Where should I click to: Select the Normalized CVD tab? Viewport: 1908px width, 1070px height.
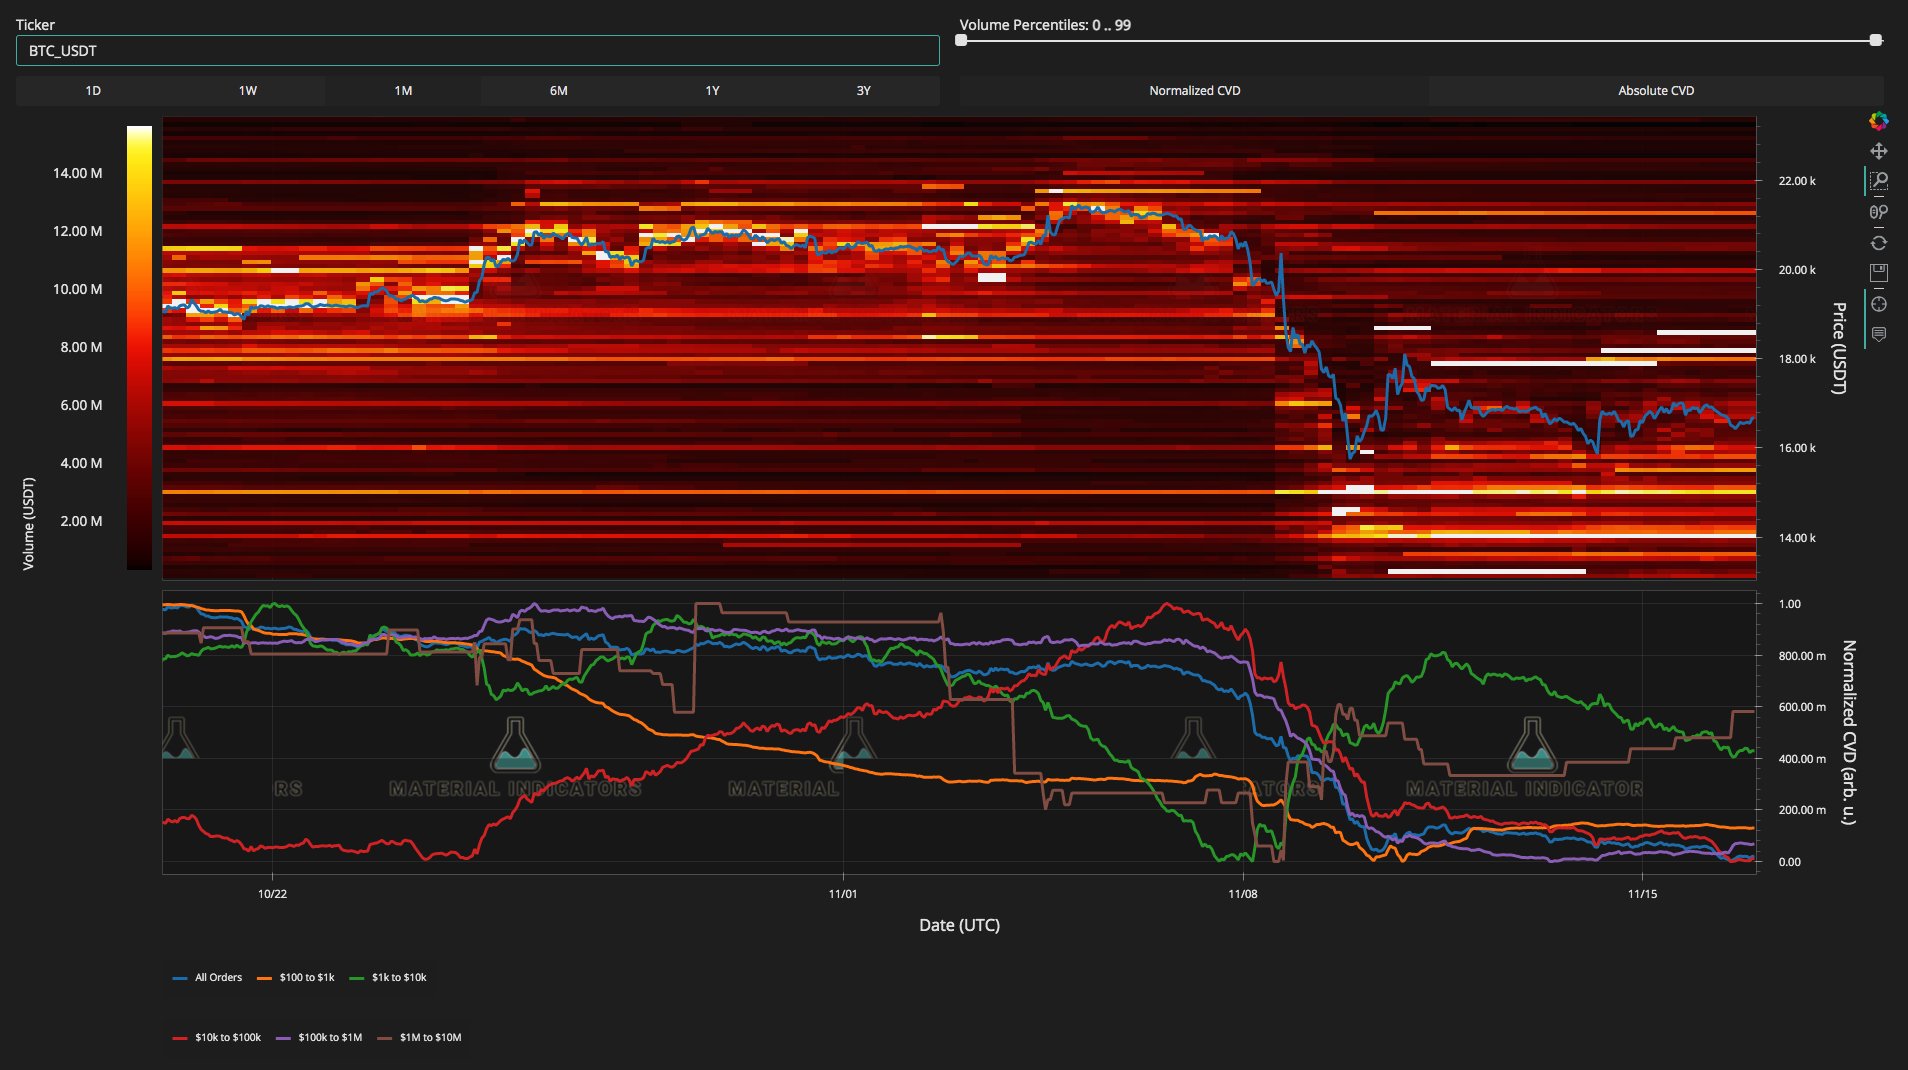(x=1194, y=91)
